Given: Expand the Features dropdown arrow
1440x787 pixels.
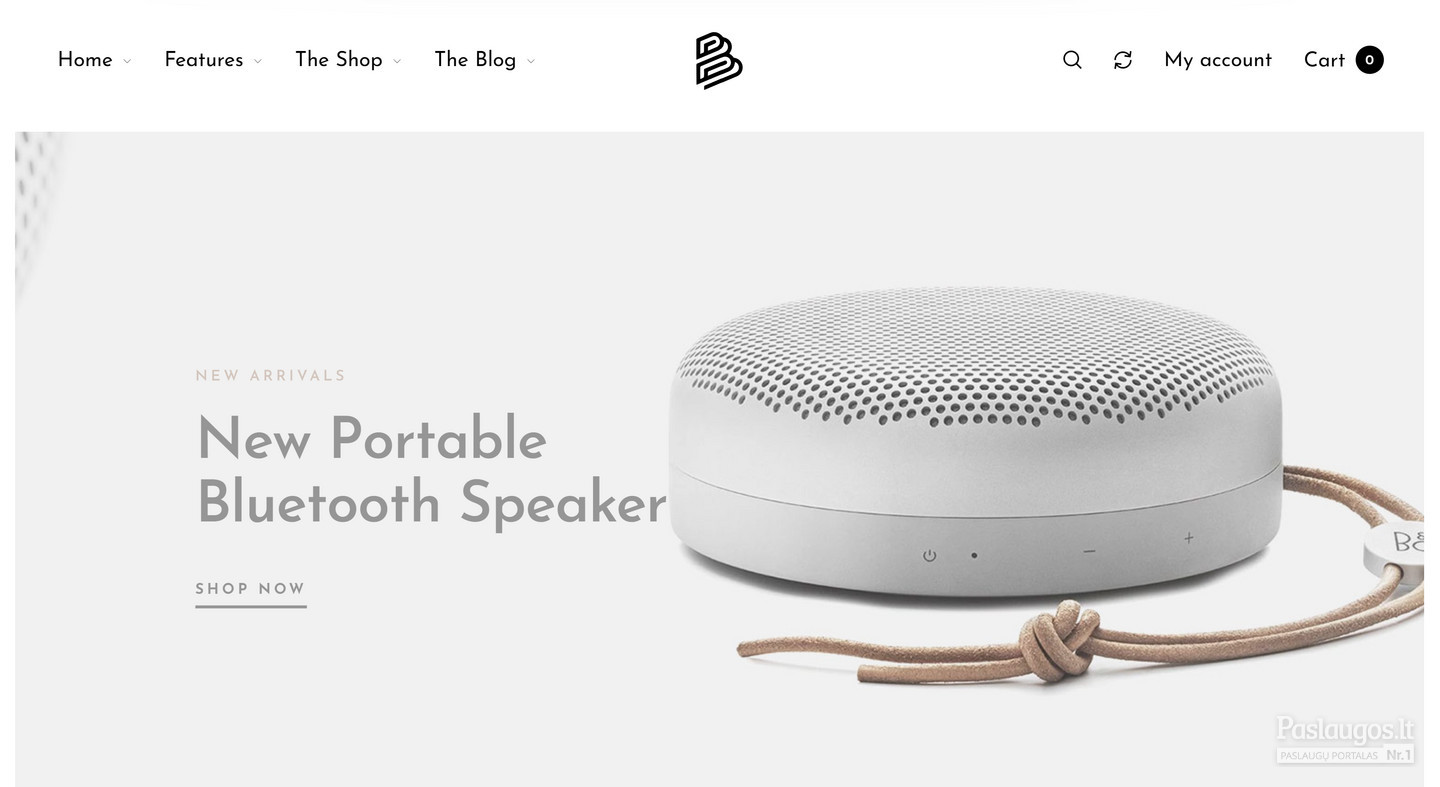Looking at the screenshot, I should coord(258,61).
